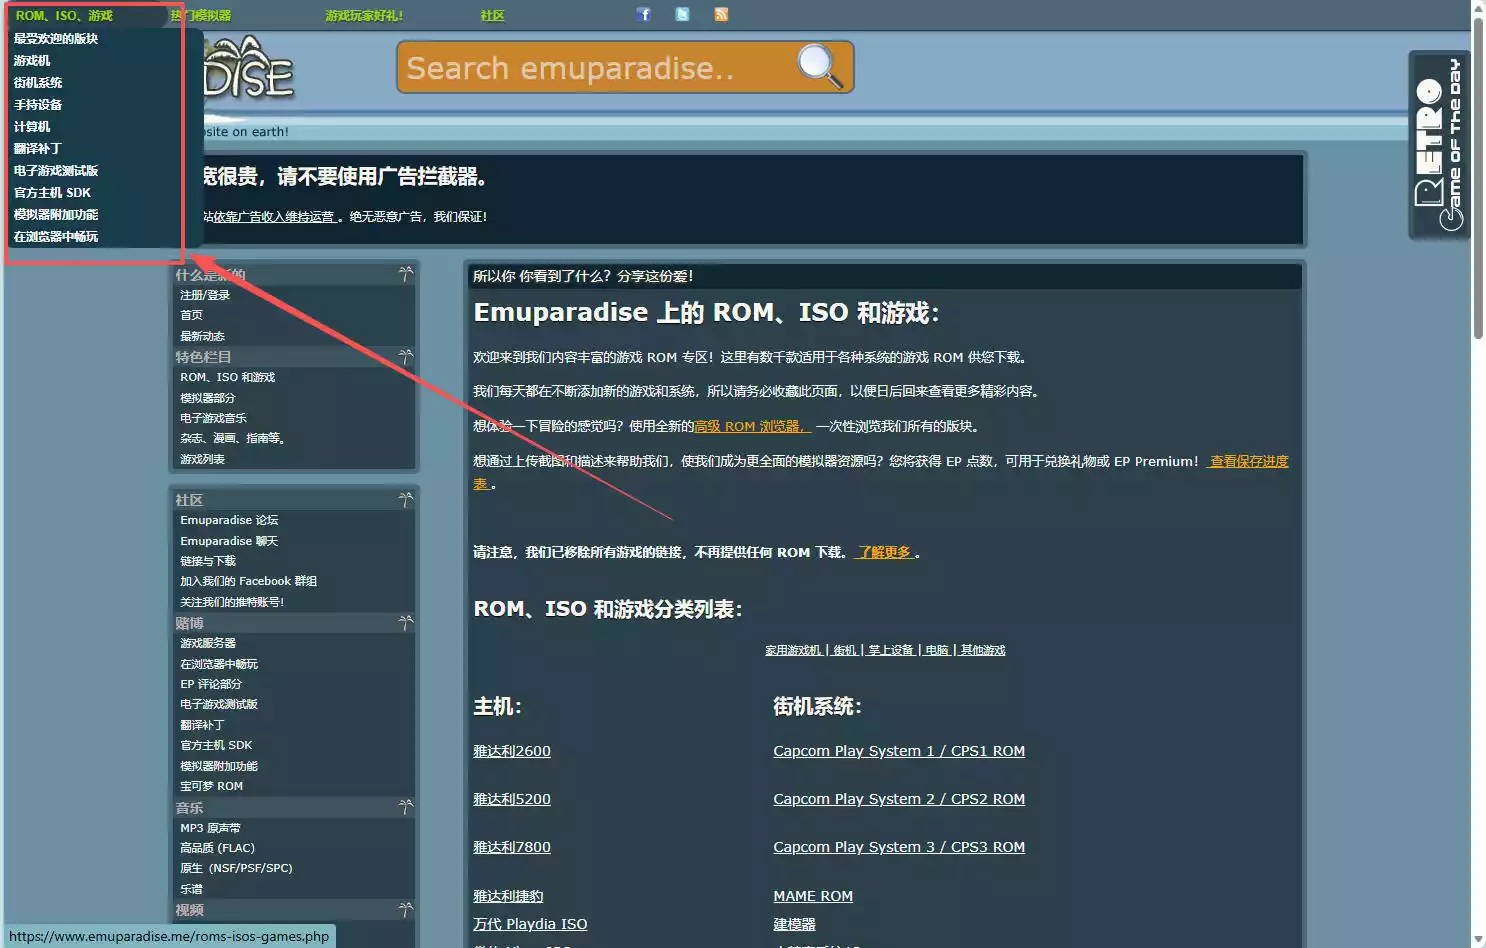1486x948 pixels.
Task: Open the 雅达利7800 ROM list
Action: (512, 847)
